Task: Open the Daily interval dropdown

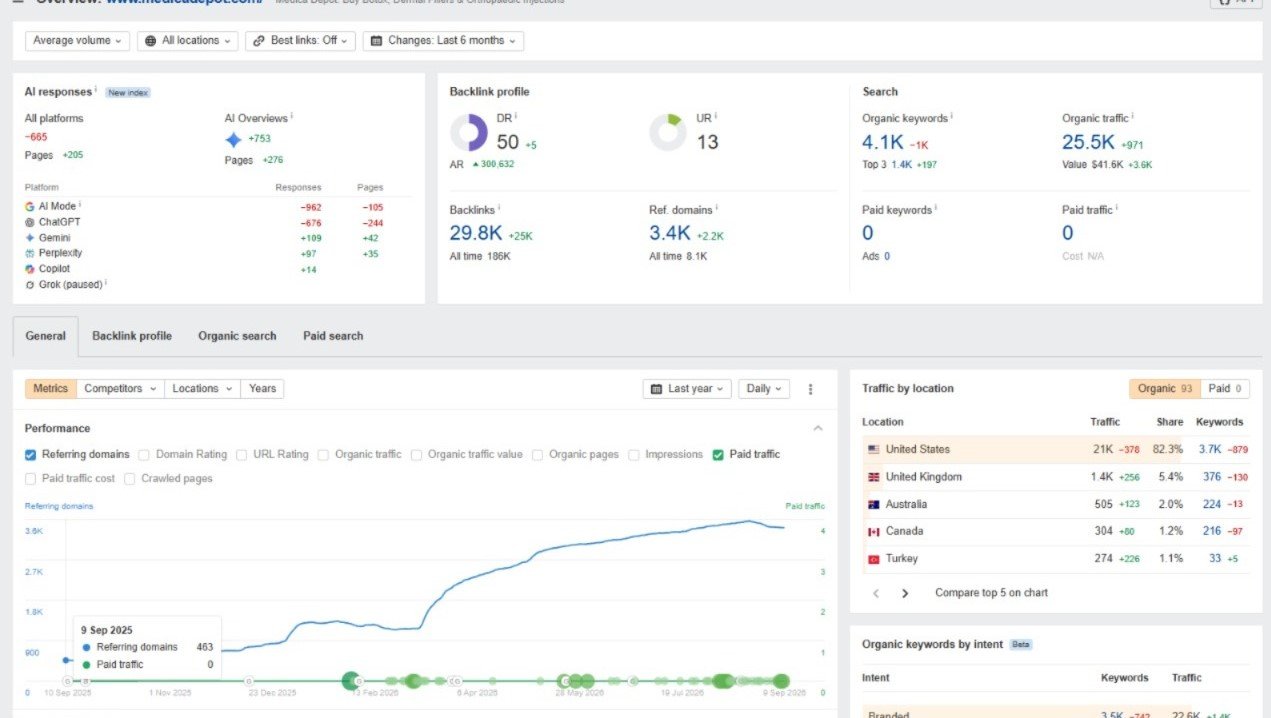Action: click(766, 389)
